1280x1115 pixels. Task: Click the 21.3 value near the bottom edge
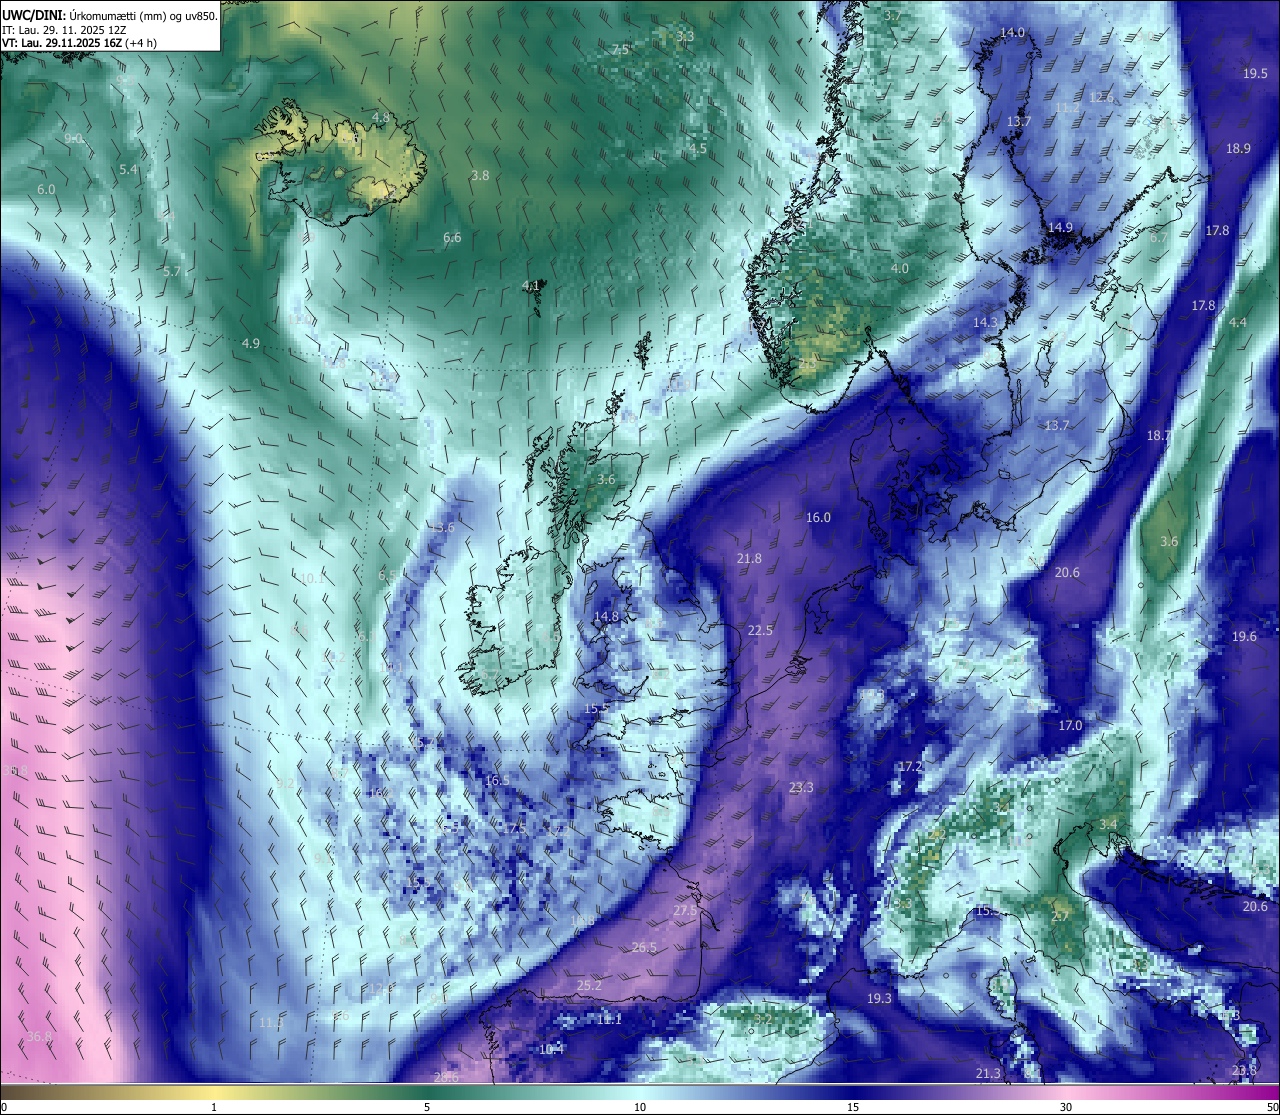click(988, 1073)
